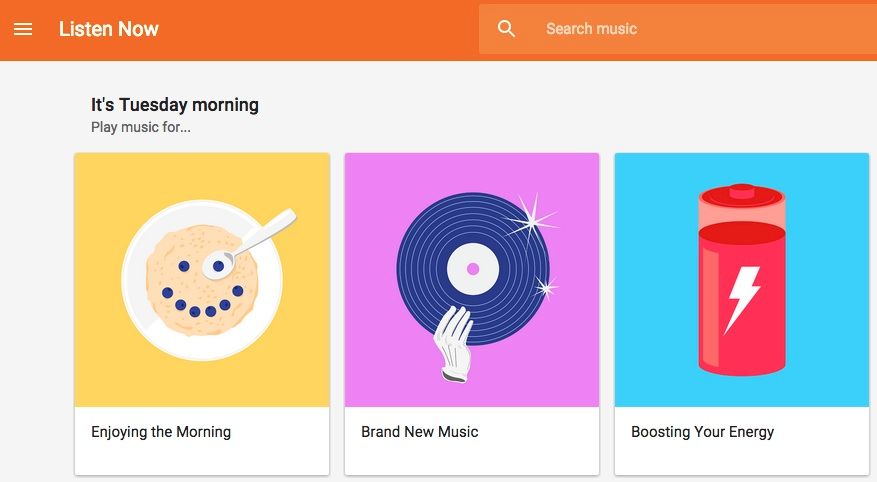
Task: Open the Brand New Music station title
Action: [419, 432]
